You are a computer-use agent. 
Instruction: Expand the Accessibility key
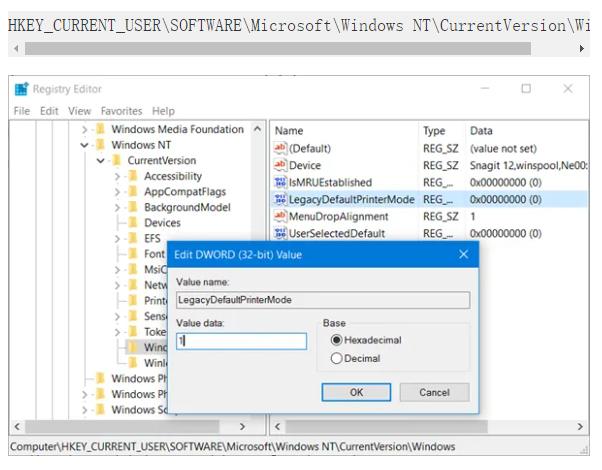point(117,176)
